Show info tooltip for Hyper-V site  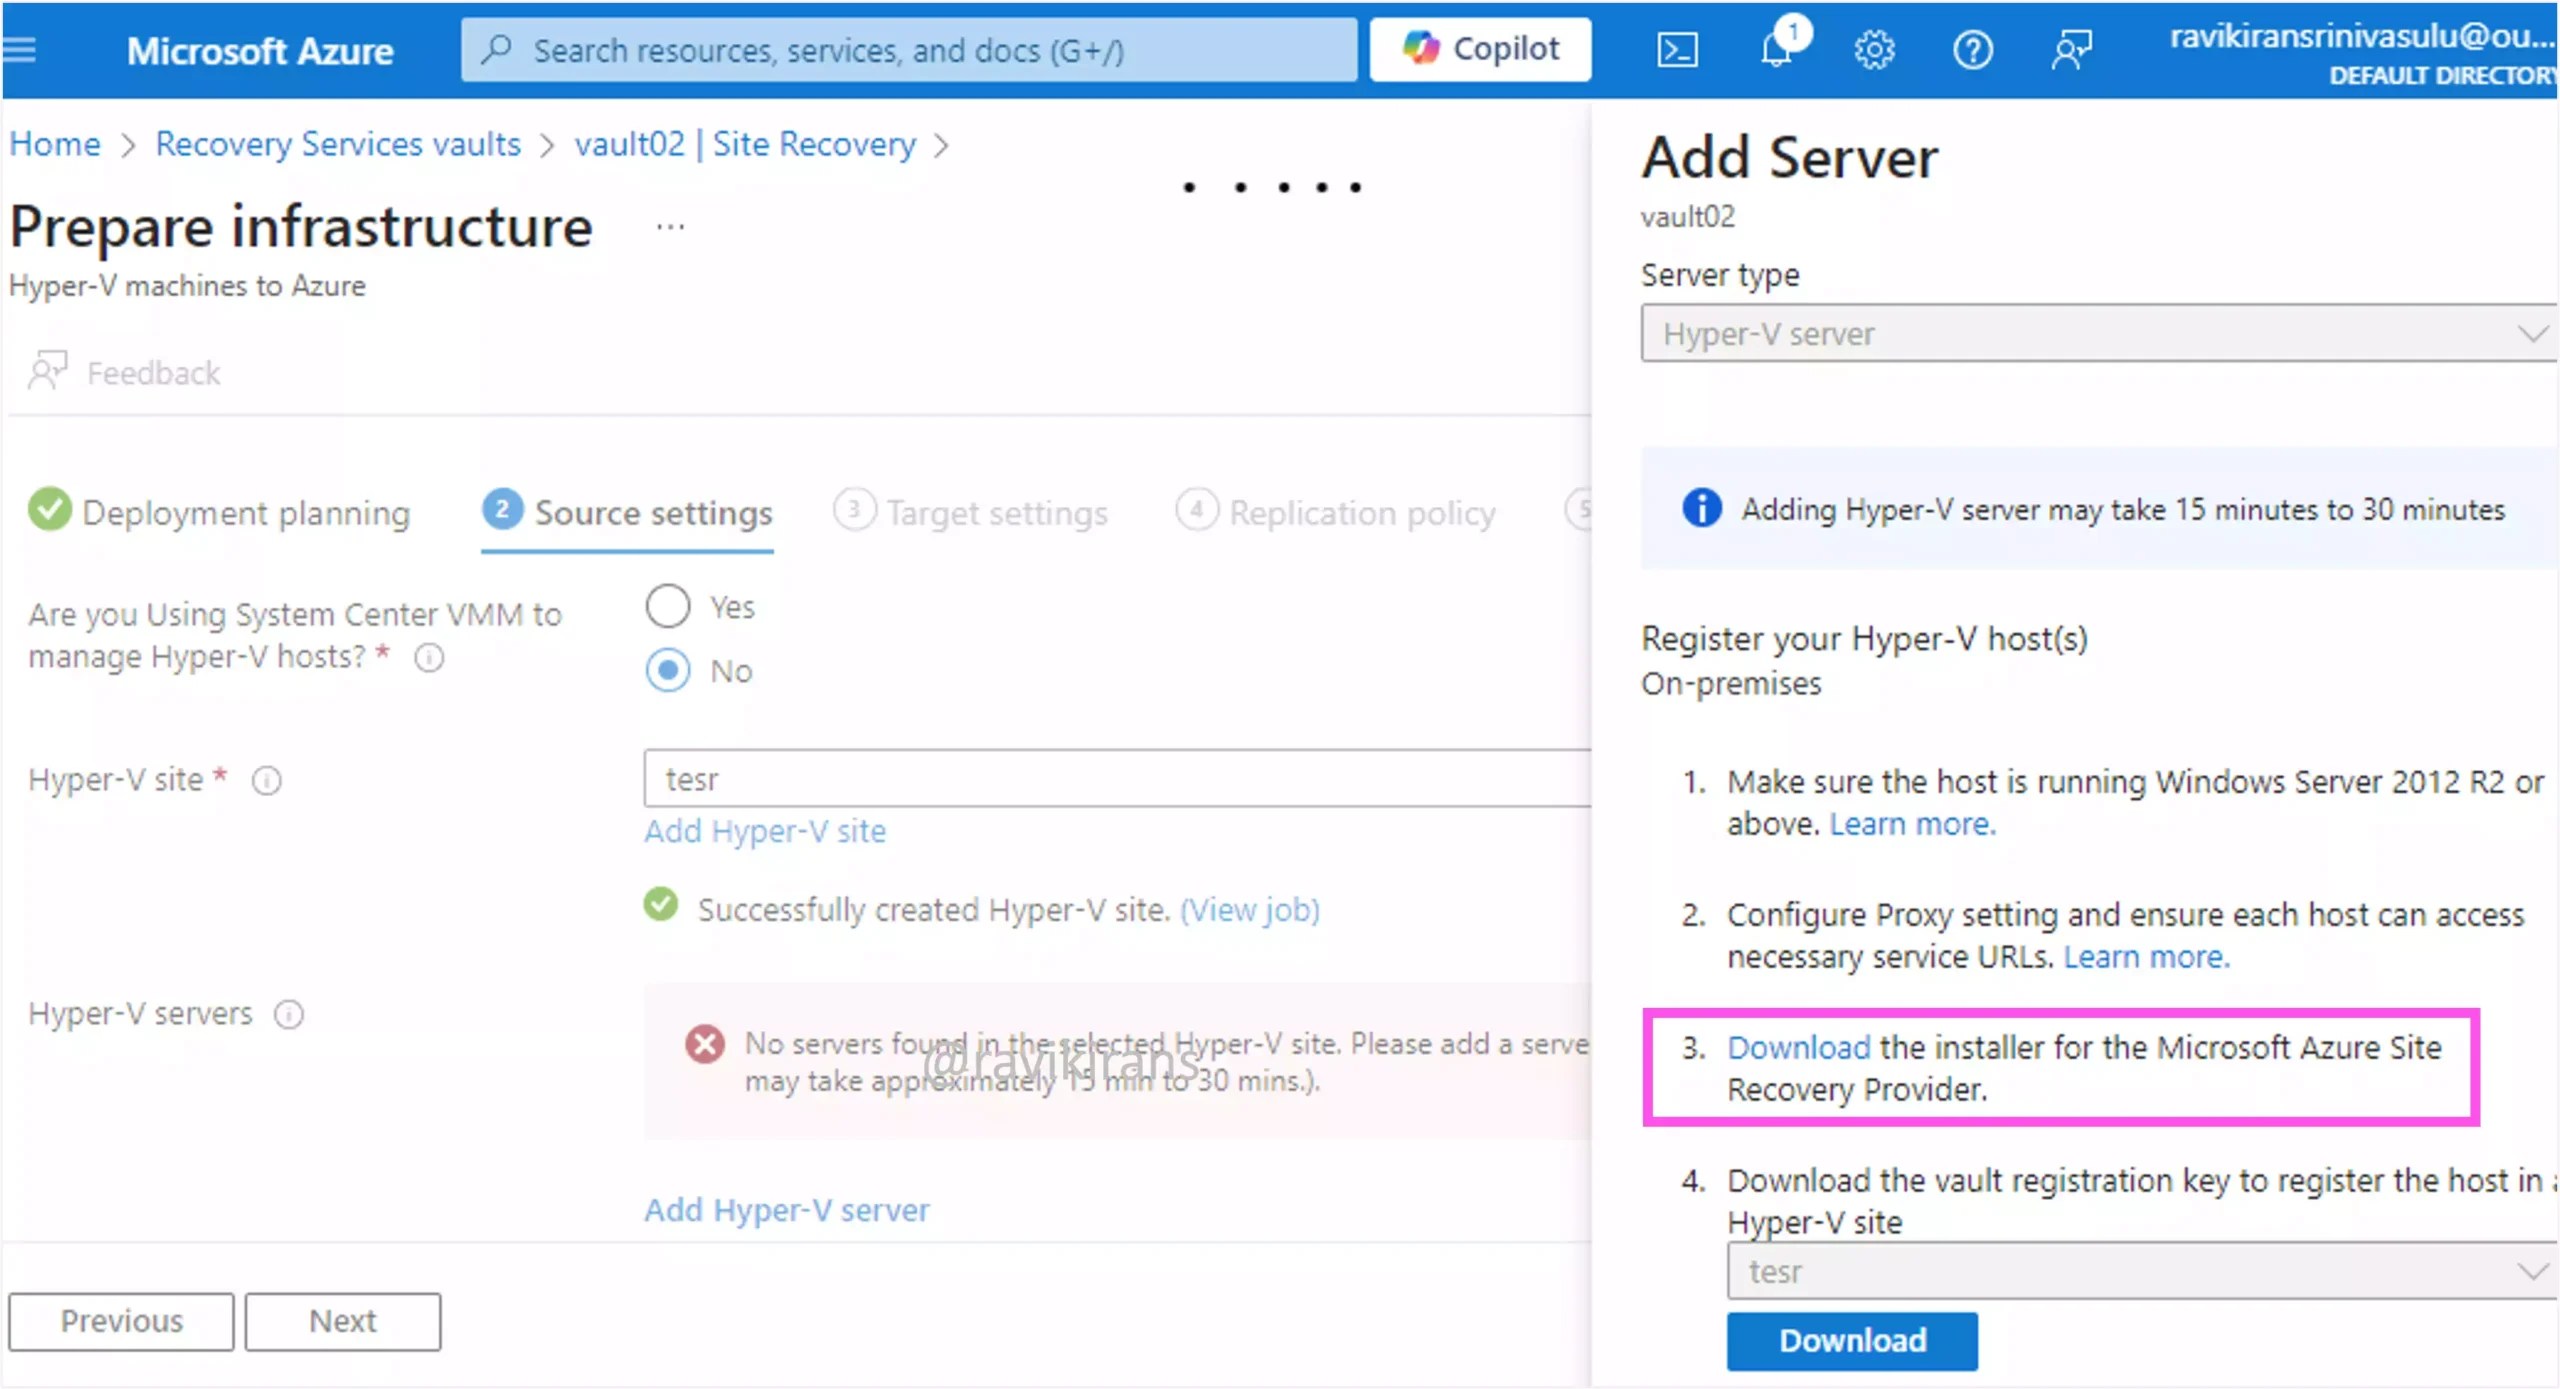(x=267, y=780)
